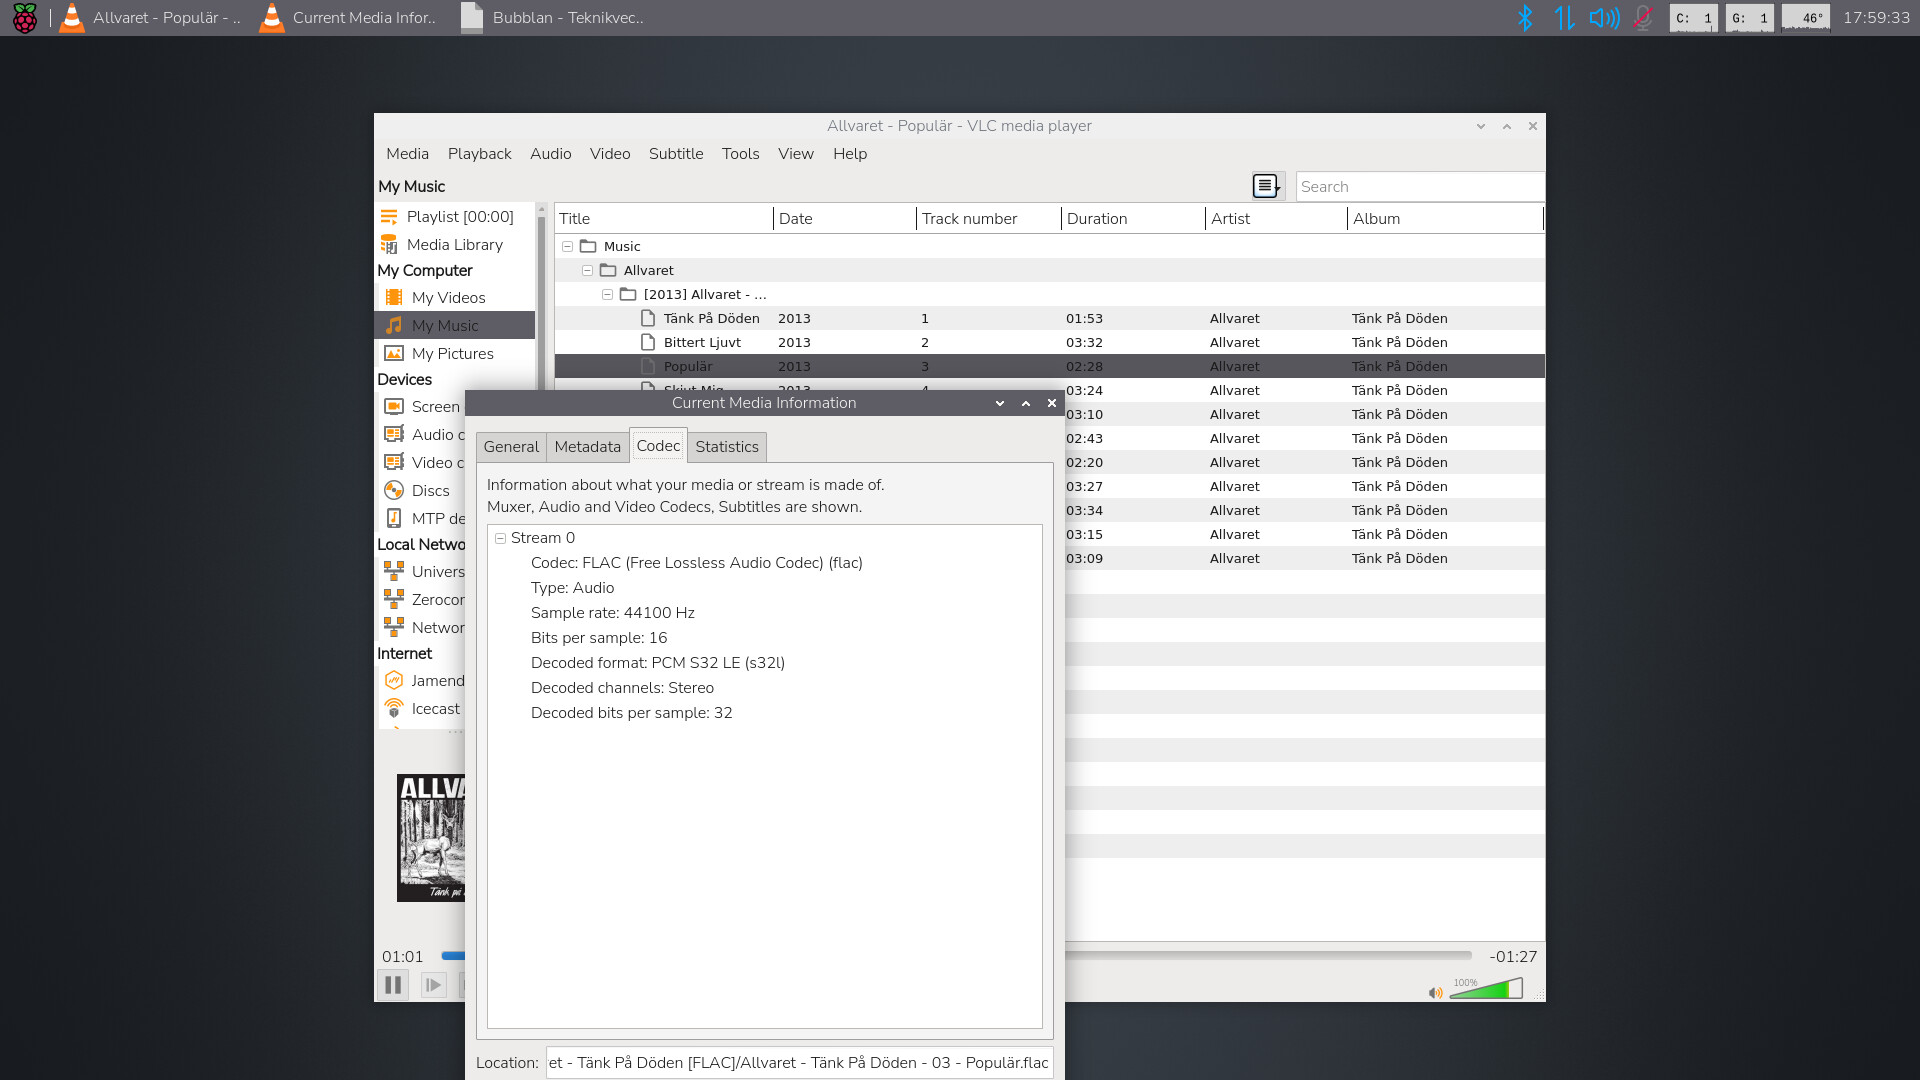
Task: Select Icecast radio directory
Action: pos(422,709)
